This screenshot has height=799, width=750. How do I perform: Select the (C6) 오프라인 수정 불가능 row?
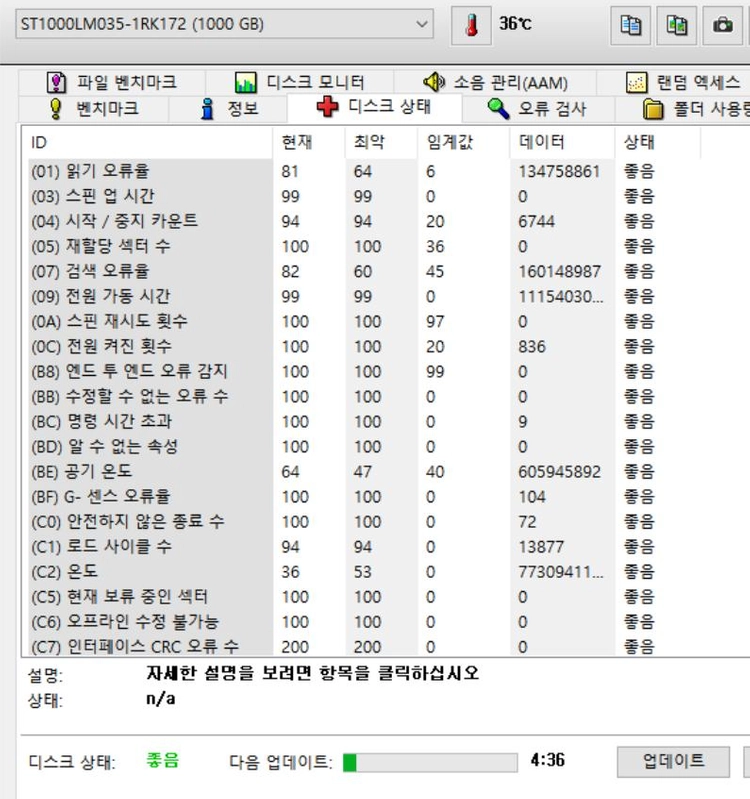pyautogui.click(x=362, y=622)
